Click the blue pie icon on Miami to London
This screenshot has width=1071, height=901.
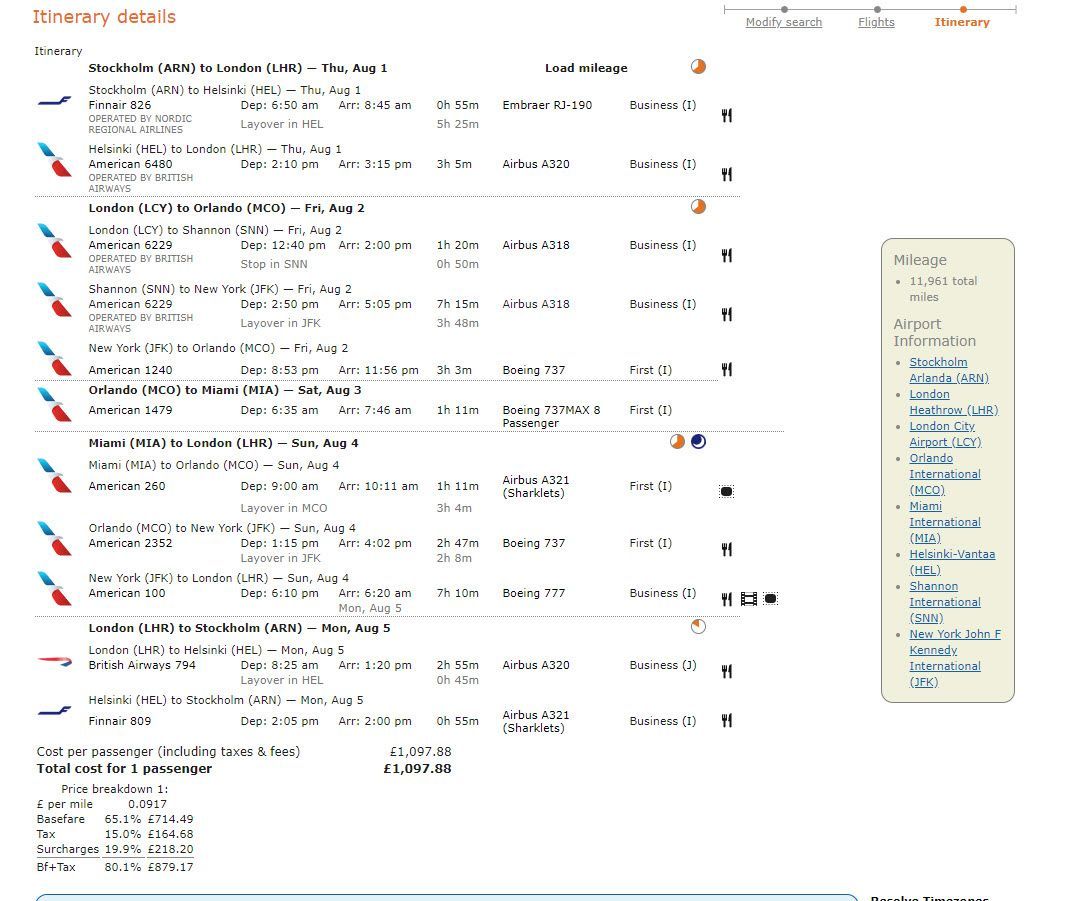click(698, 442)
